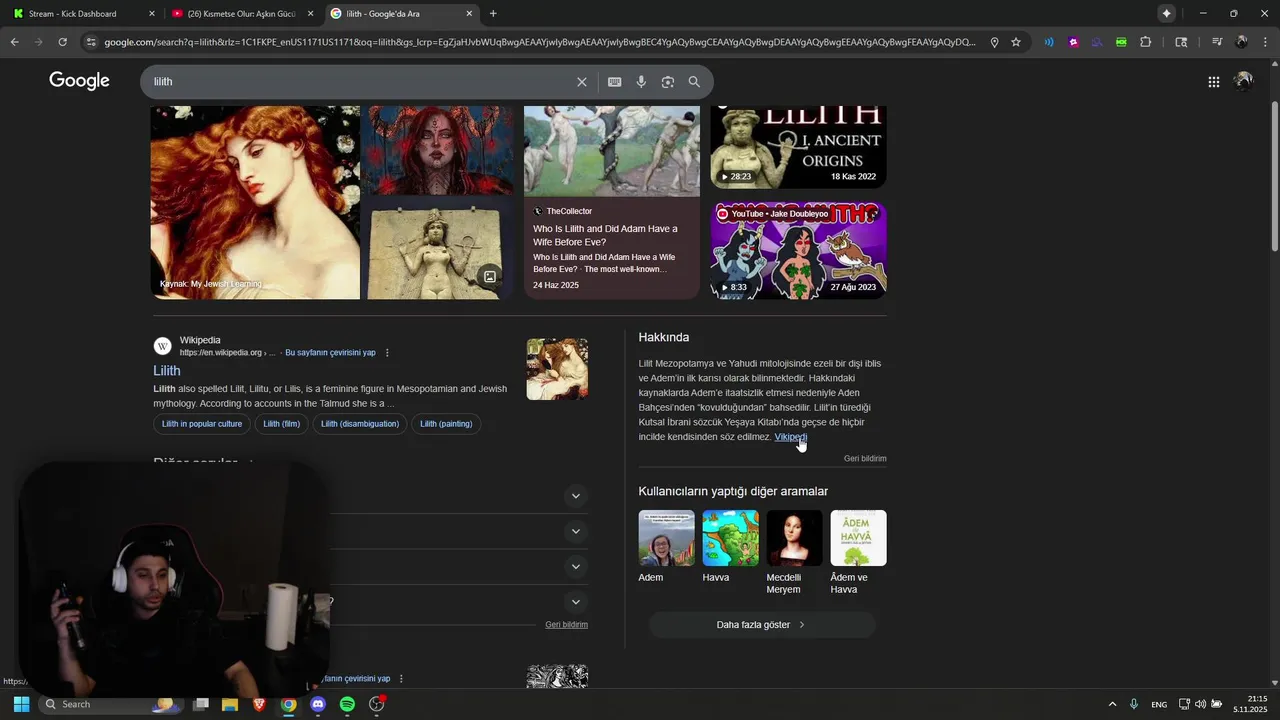Open the Lilith Wikipedia result title

(x=167, y=371)
